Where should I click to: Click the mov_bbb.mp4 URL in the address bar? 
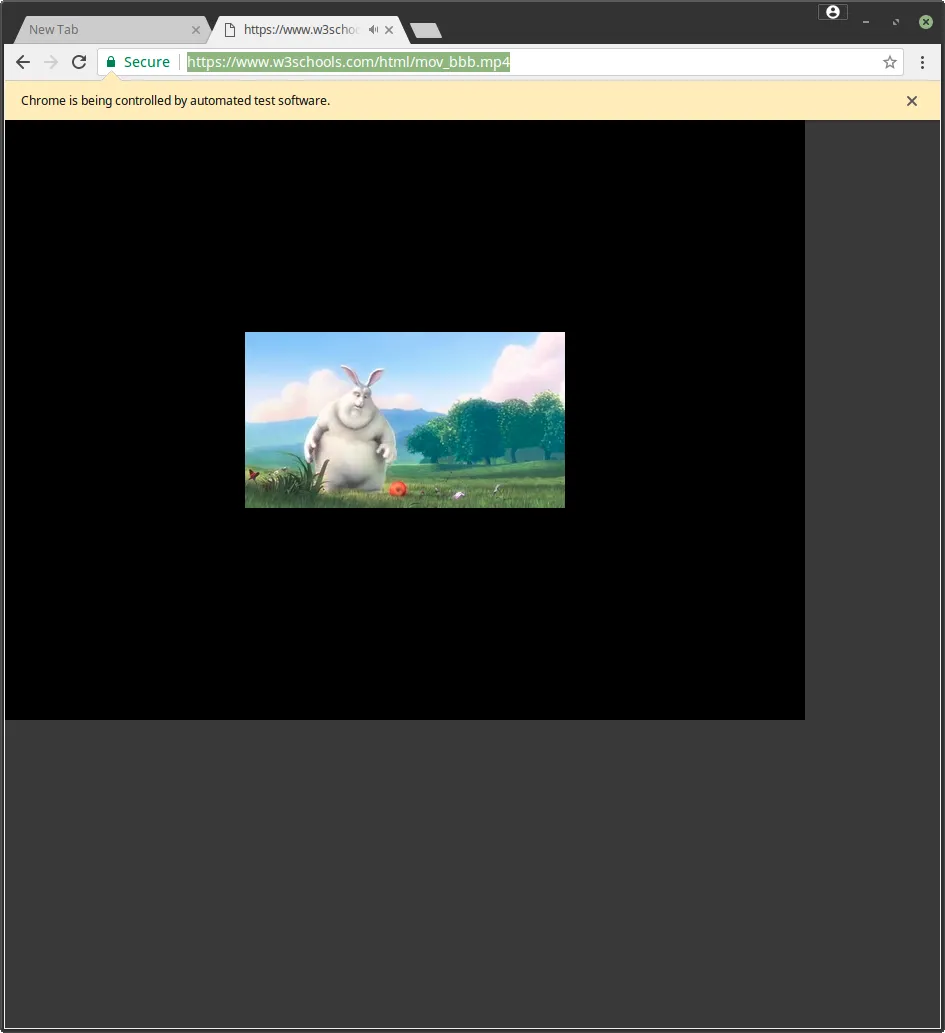pyautogui.click(x=349, y=62)
